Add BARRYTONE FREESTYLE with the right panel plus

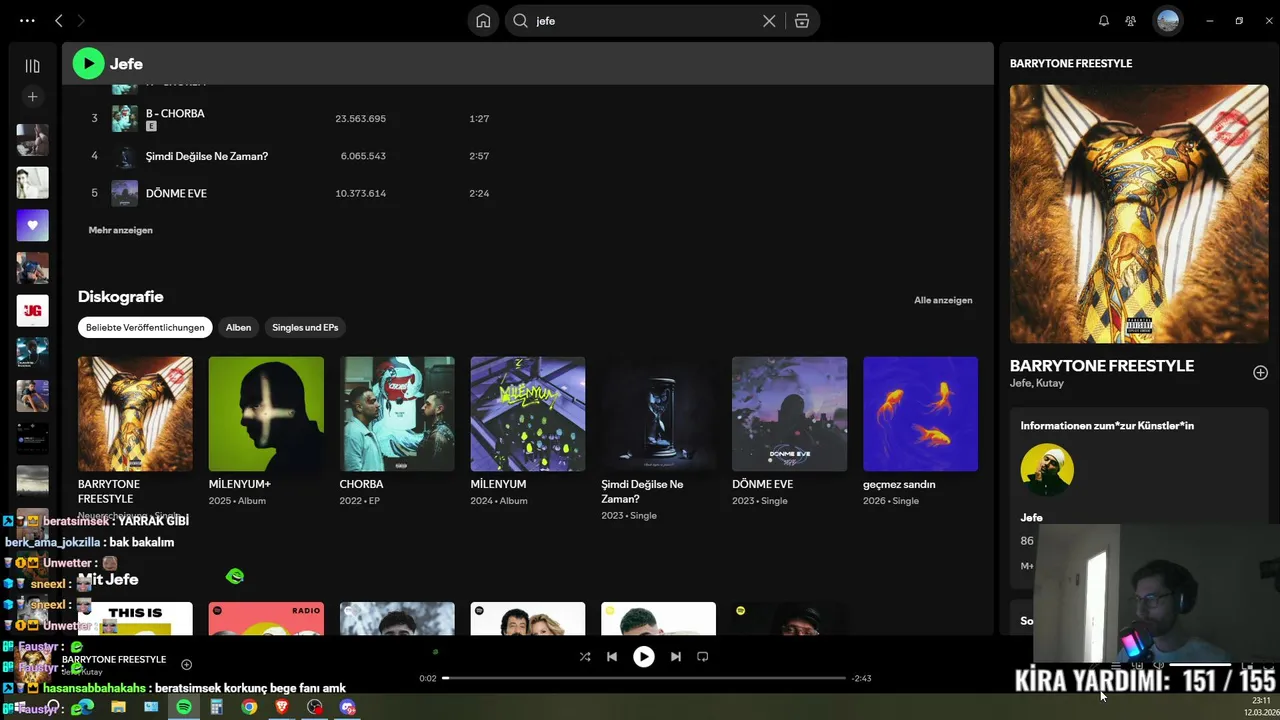click(1260, 372)
